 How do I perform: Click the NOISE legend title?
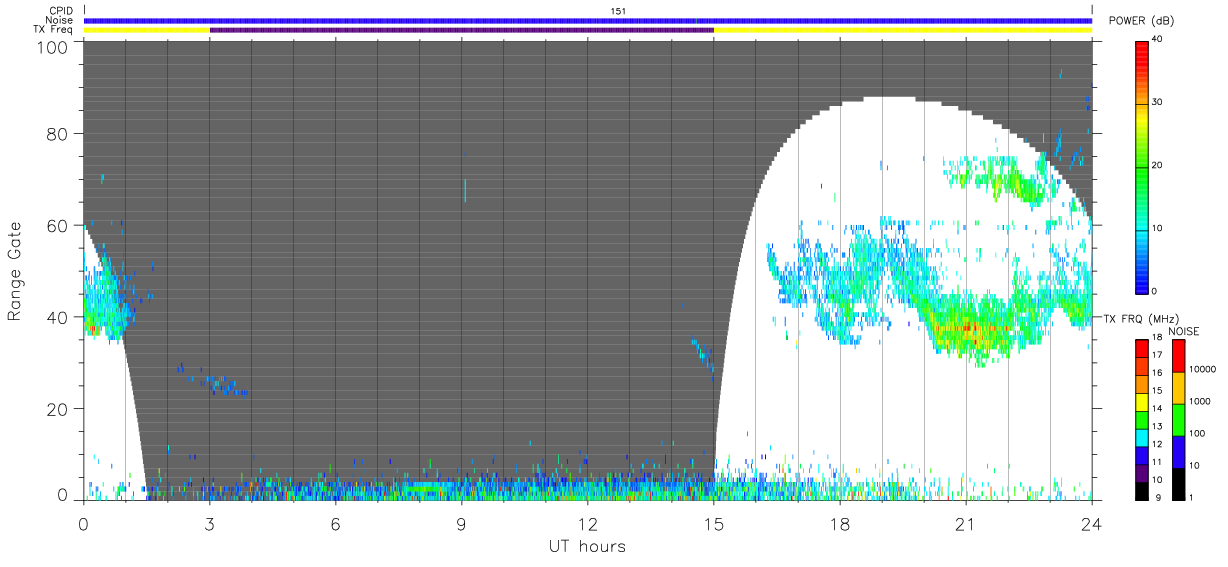tap(1184, 331)
